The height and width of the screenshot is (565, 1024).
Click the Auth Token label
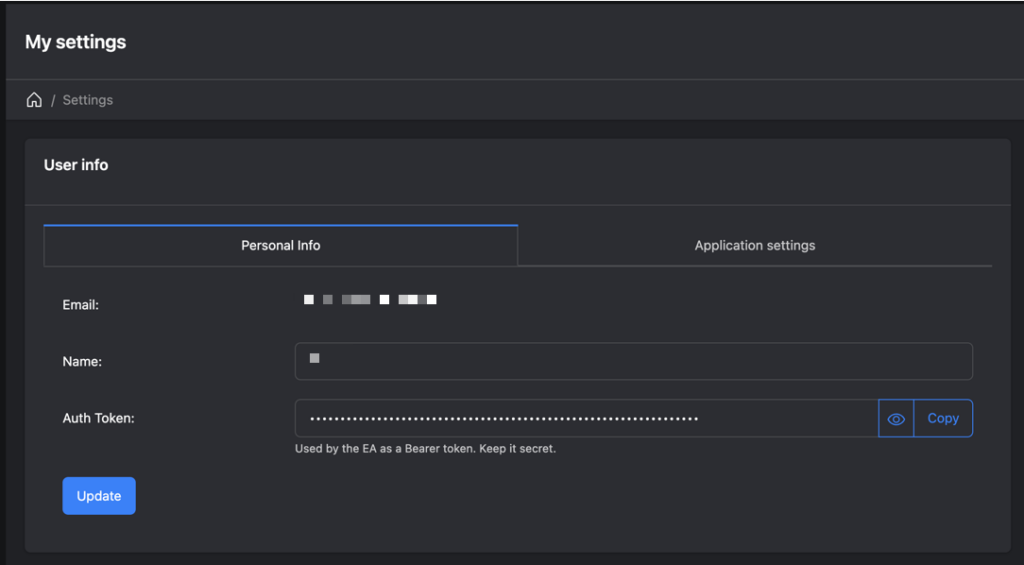[x=99, y=419]
